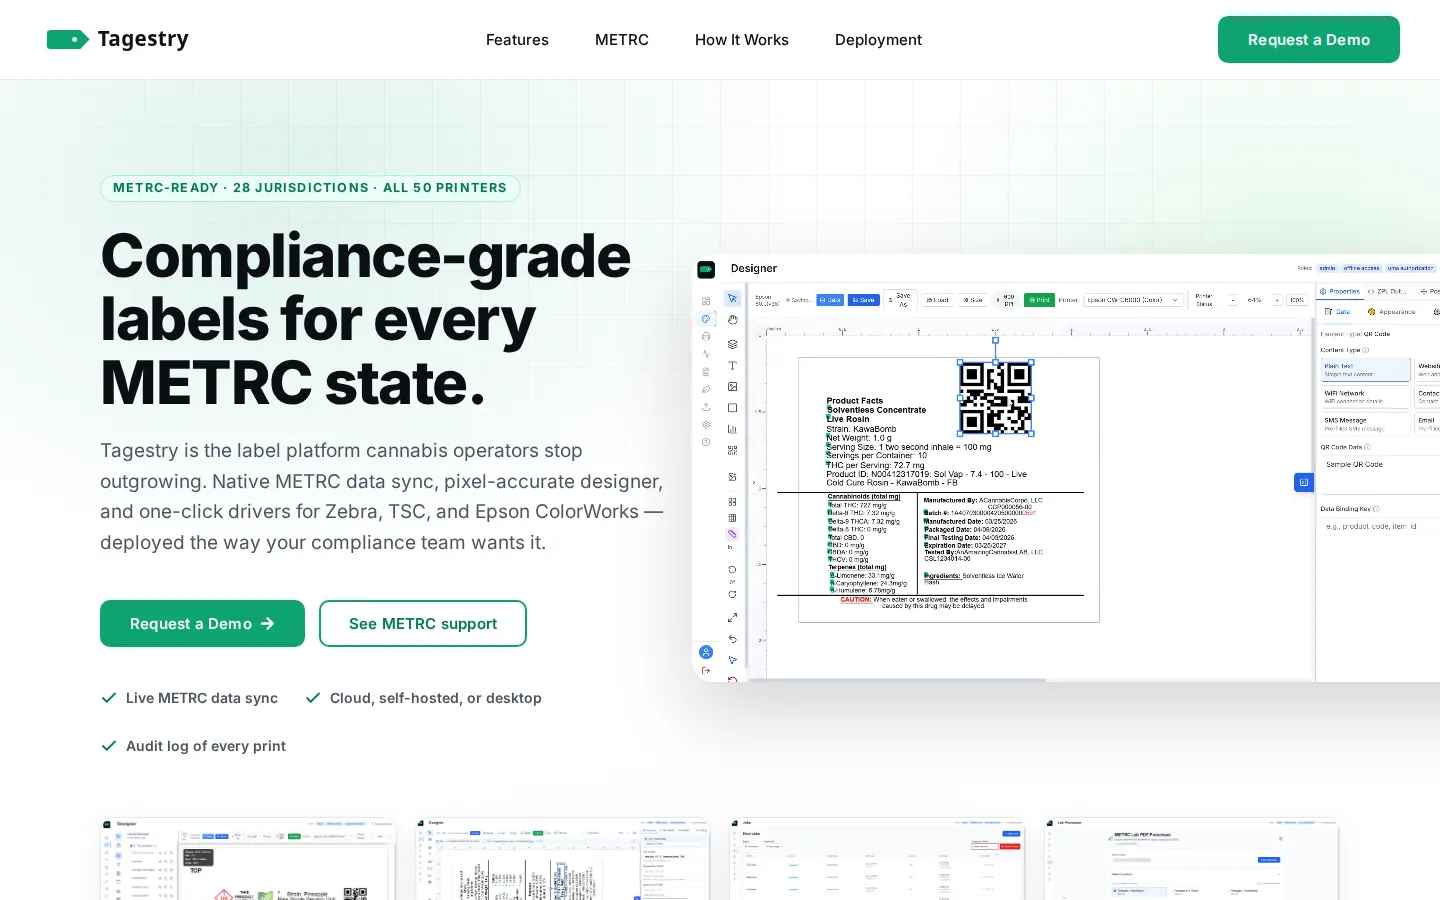Click the blue Data button in toolbar
Image resolution: width=1440 pixels, height=900 pixels.
pos(830,300)
